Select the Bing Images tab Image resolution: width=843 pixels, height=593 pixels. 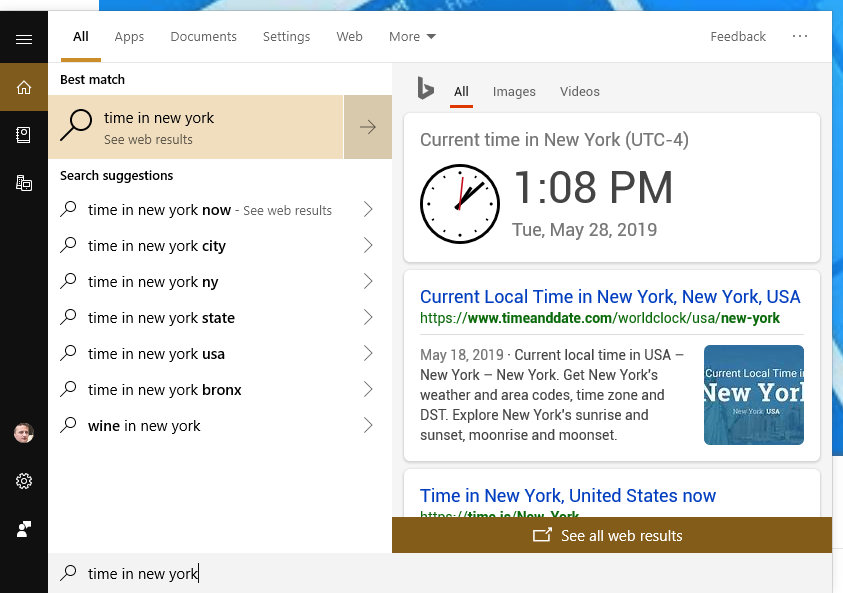[x=514, y=91]
